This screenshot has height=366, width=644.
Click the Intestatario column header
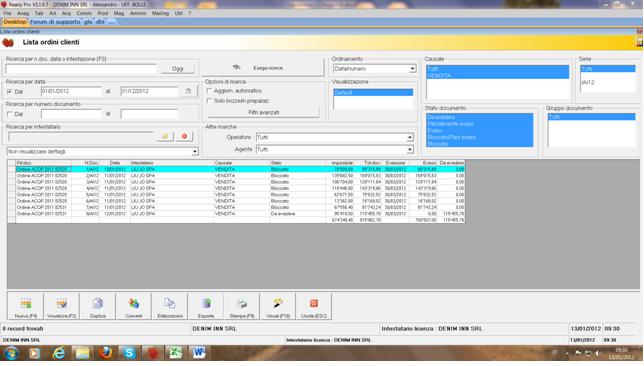click(x=172, y=163)
